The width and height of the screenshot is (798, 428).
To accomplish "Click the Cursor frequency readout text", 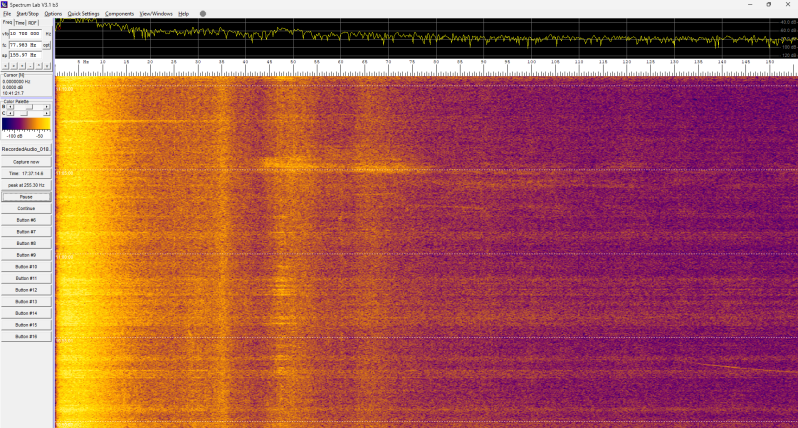I will pyautogui.click(x=16, y=81).
